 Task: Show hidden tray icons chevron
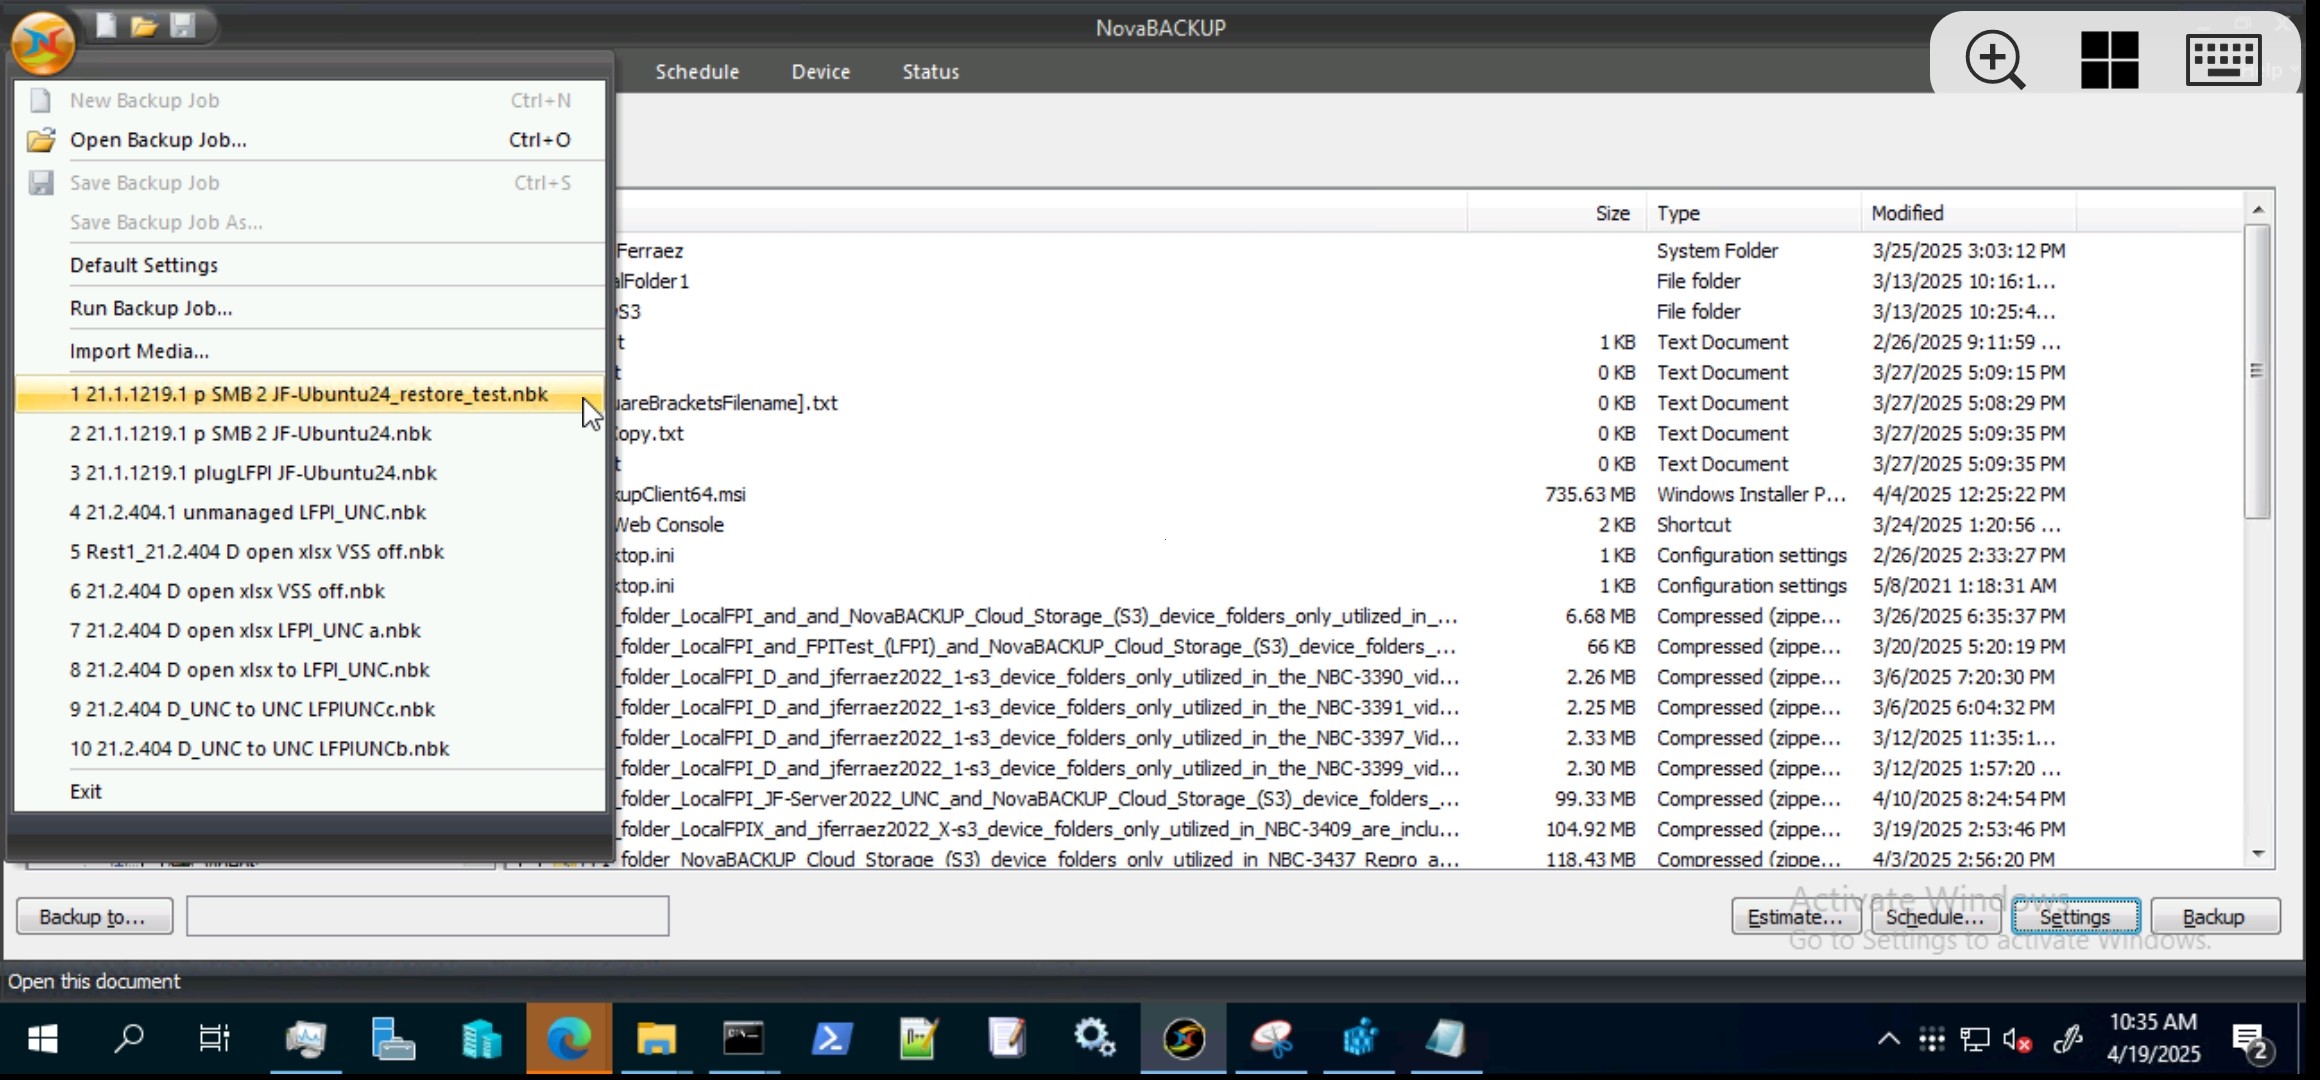click(x=1888, y=1039)
